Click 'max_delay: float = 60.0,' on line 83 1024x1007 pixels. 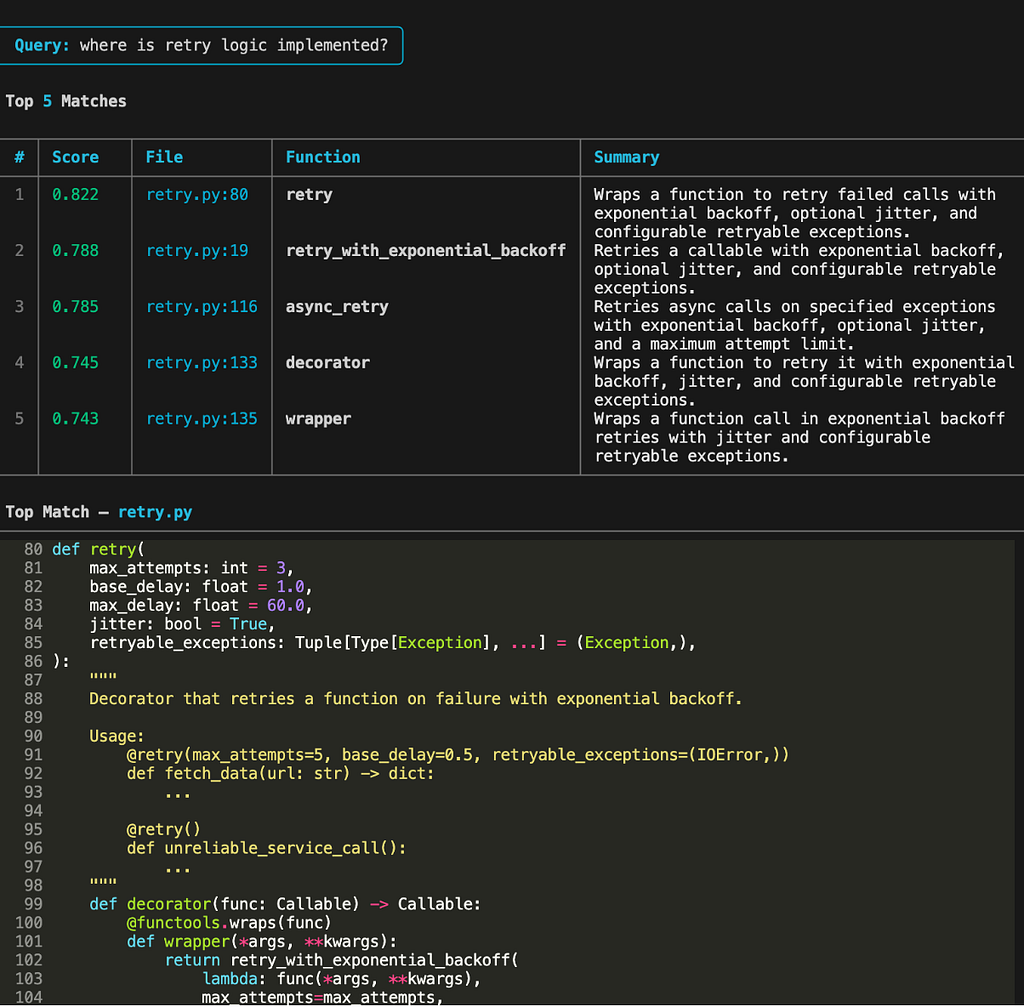point(201,606)
